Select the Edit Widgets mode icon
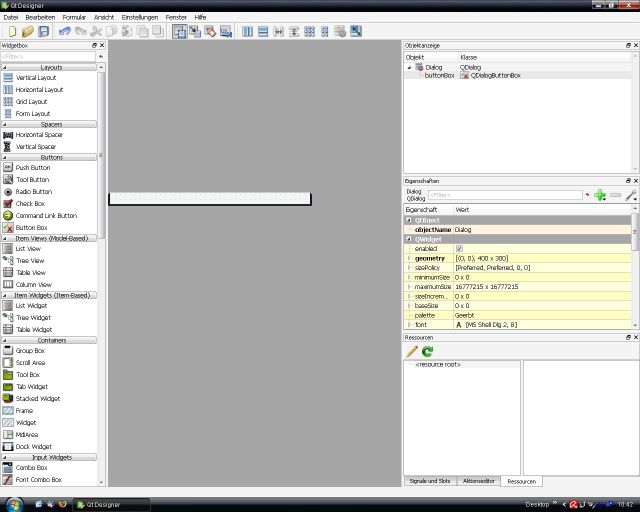This screenshot has height=512, width=640. click(178, 32)
